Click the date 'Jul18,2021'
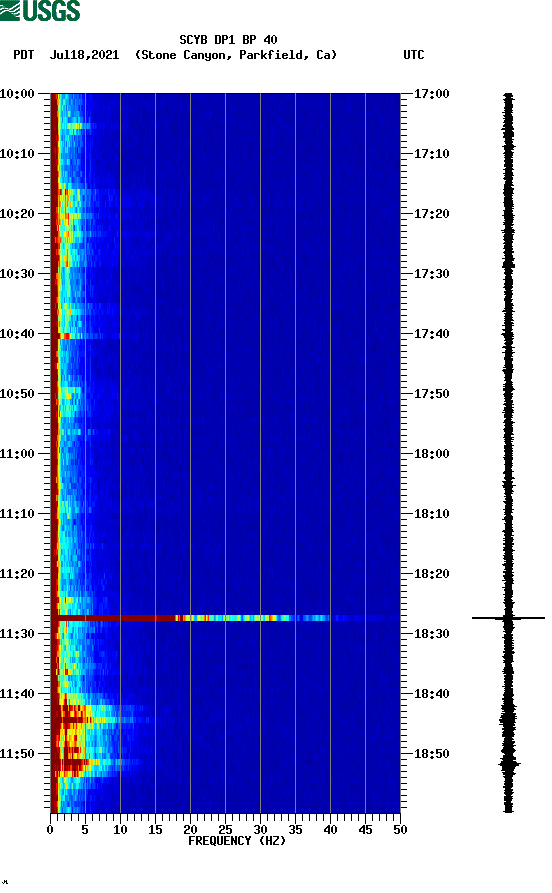The height and width of the screenshot is (893, 552). tap(84, 55)
